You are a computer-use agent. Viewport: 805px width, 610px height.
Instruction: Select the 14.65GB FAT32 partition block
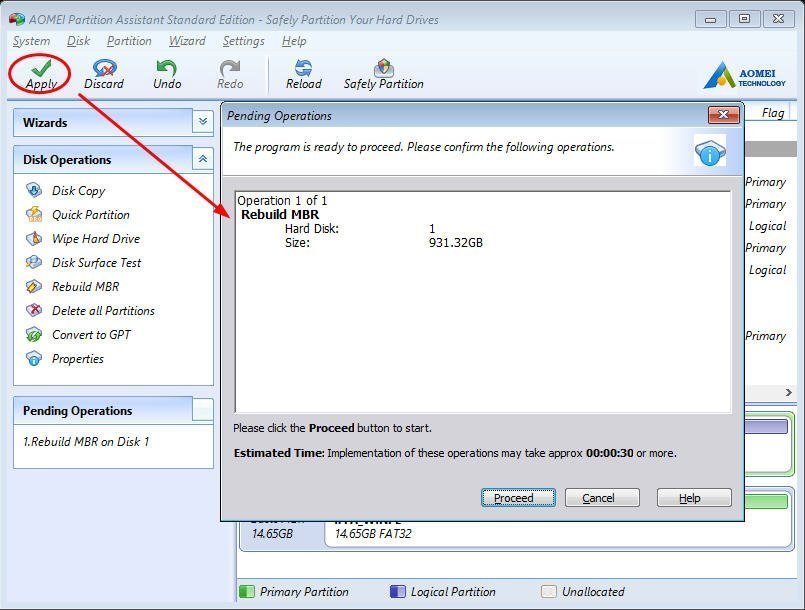point(557,533)
